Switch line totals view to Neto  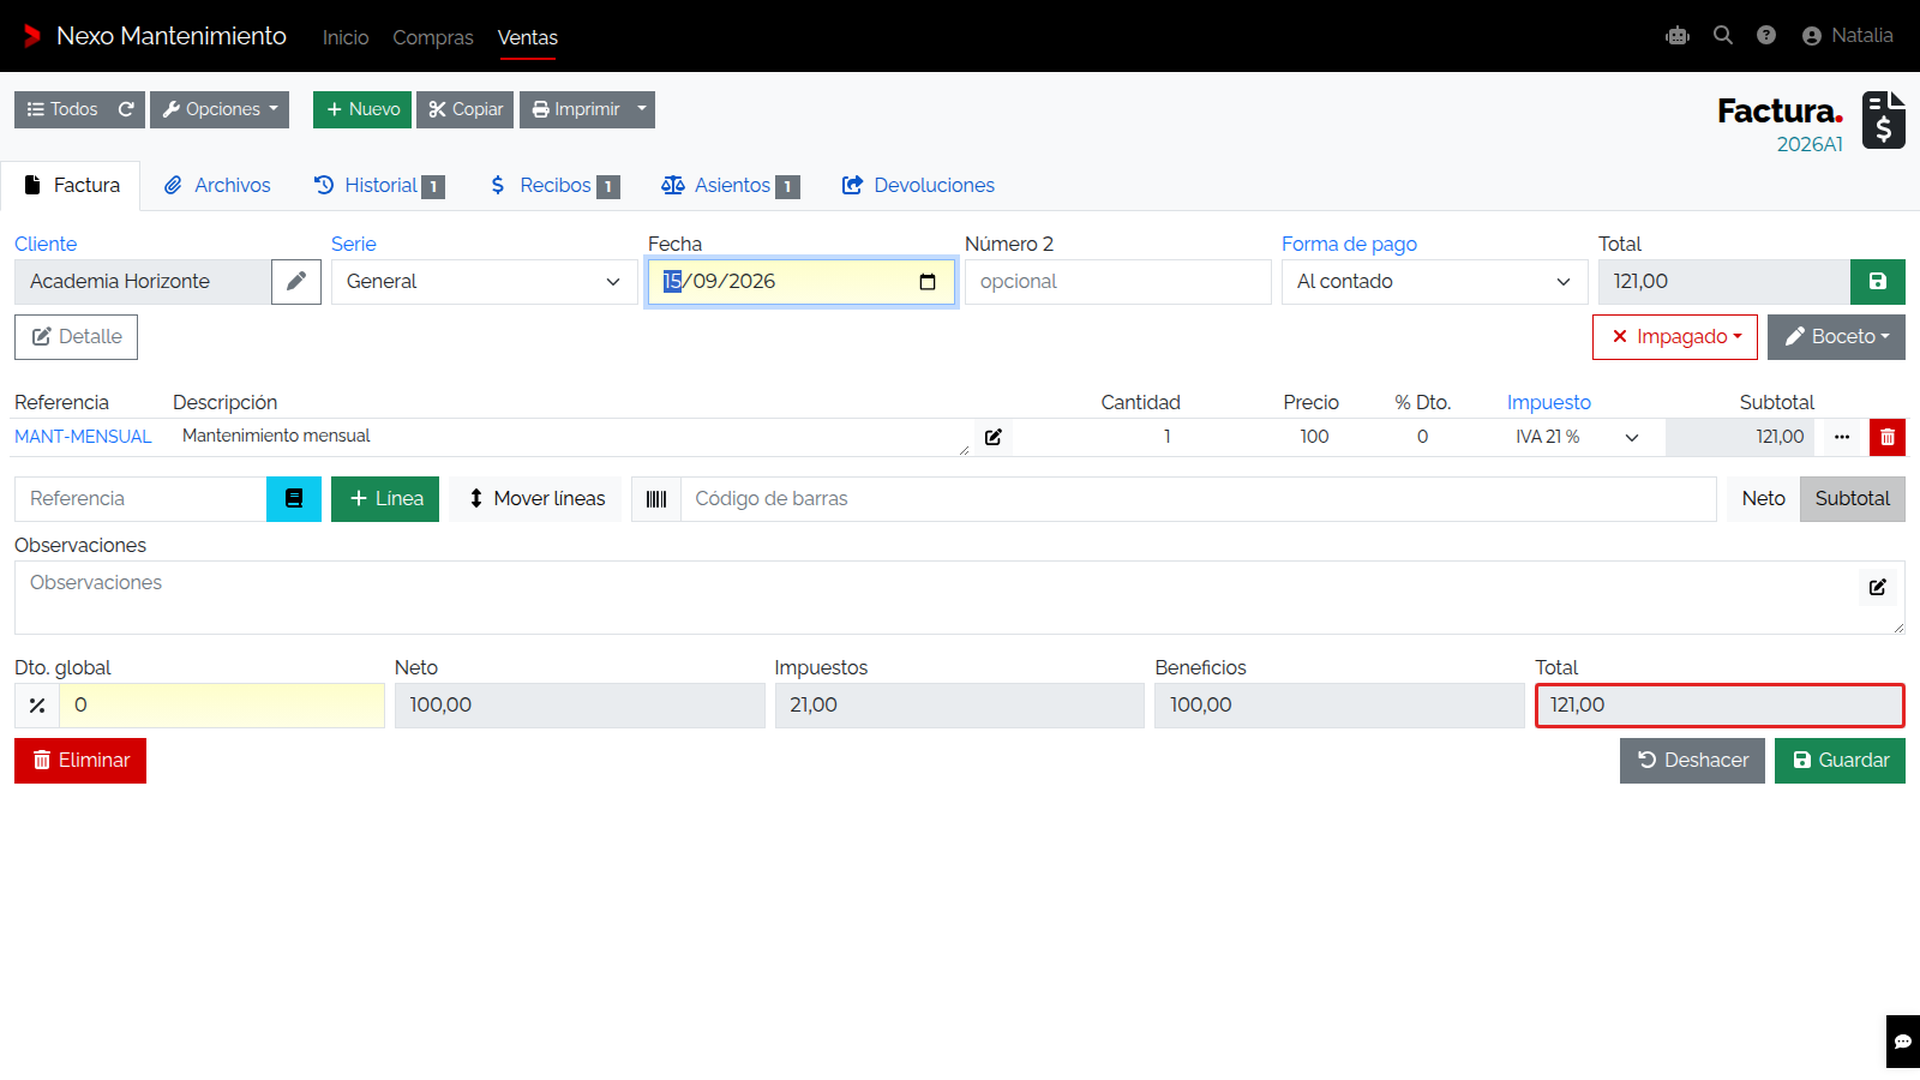point(1763,499)
